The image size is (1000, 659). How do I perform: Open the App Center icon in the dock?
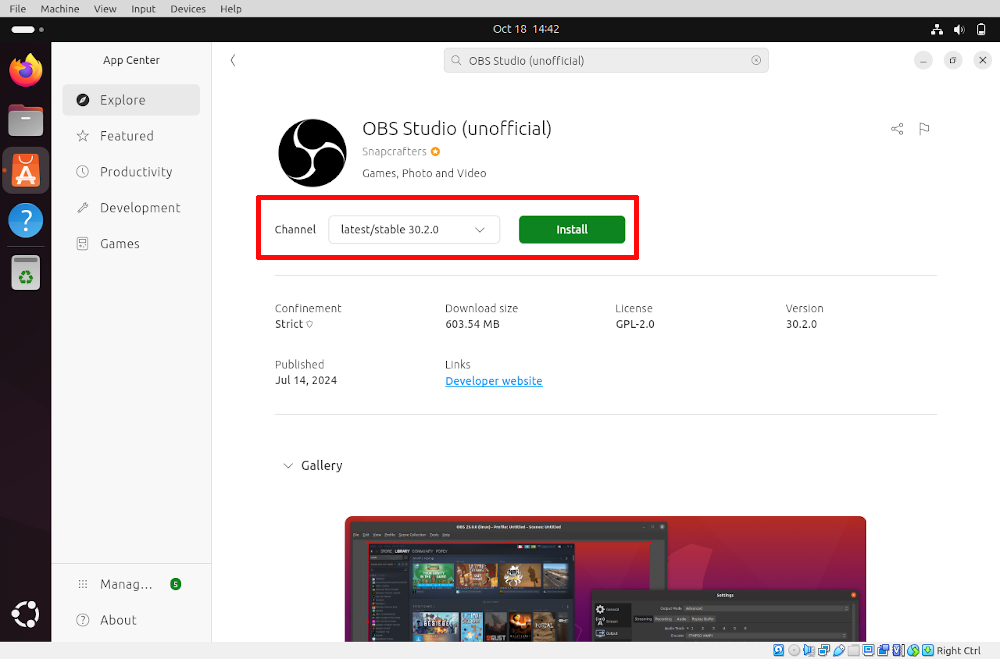(x=25, y=170)
